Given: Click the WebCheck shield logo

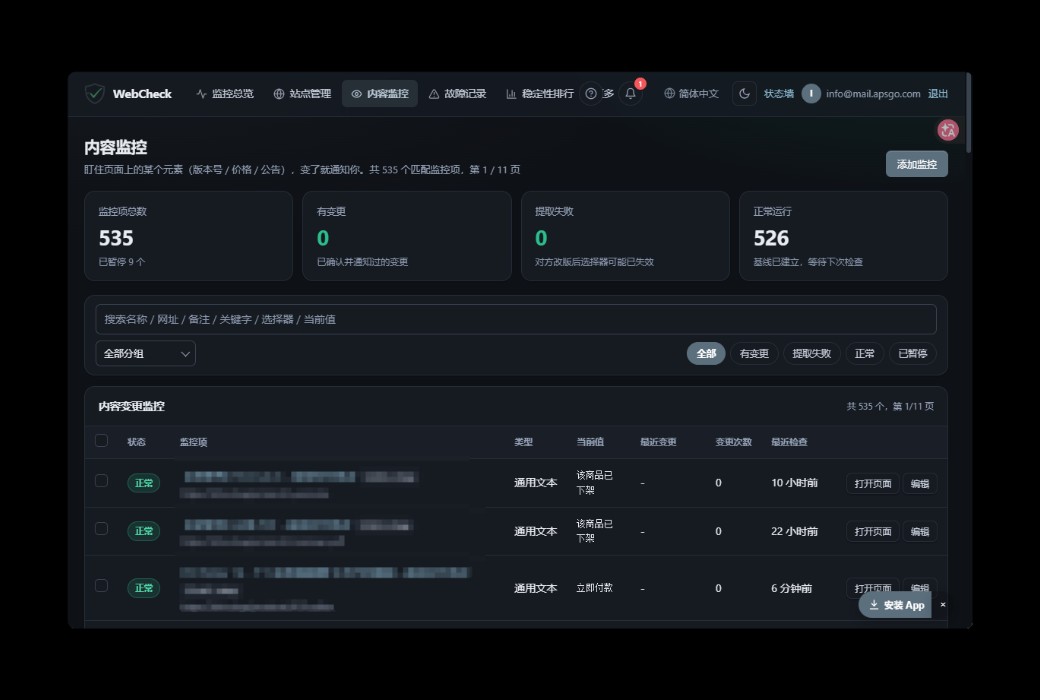Looking at the screenshot, I should [x=95, y=94].
